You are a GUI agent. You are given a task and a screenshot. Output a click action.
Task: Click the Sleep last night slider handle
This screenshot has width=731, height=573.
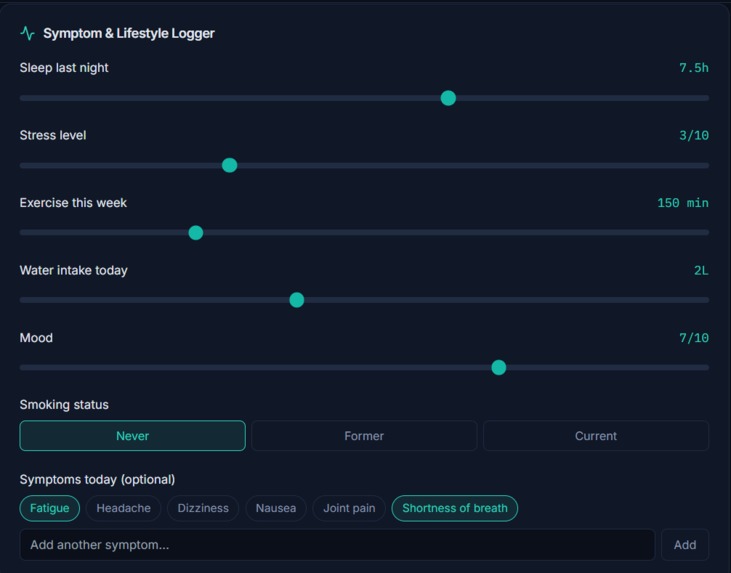point(448,98)
